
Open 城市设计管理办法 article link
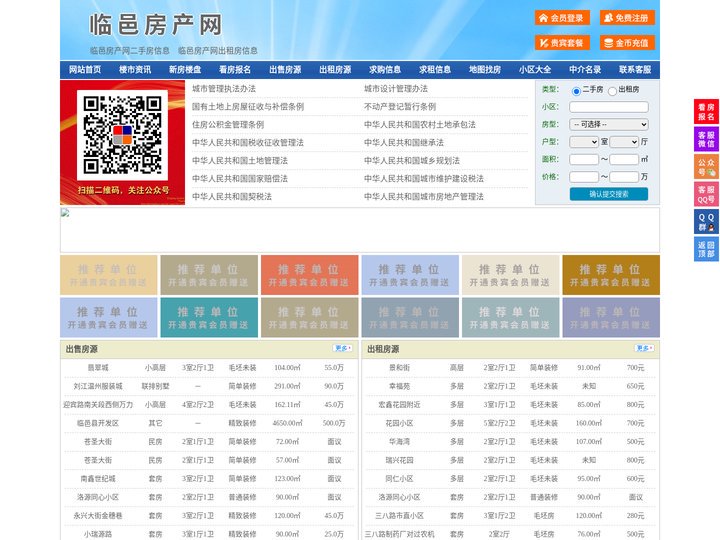pyautogui.click(x=396, y=89)
